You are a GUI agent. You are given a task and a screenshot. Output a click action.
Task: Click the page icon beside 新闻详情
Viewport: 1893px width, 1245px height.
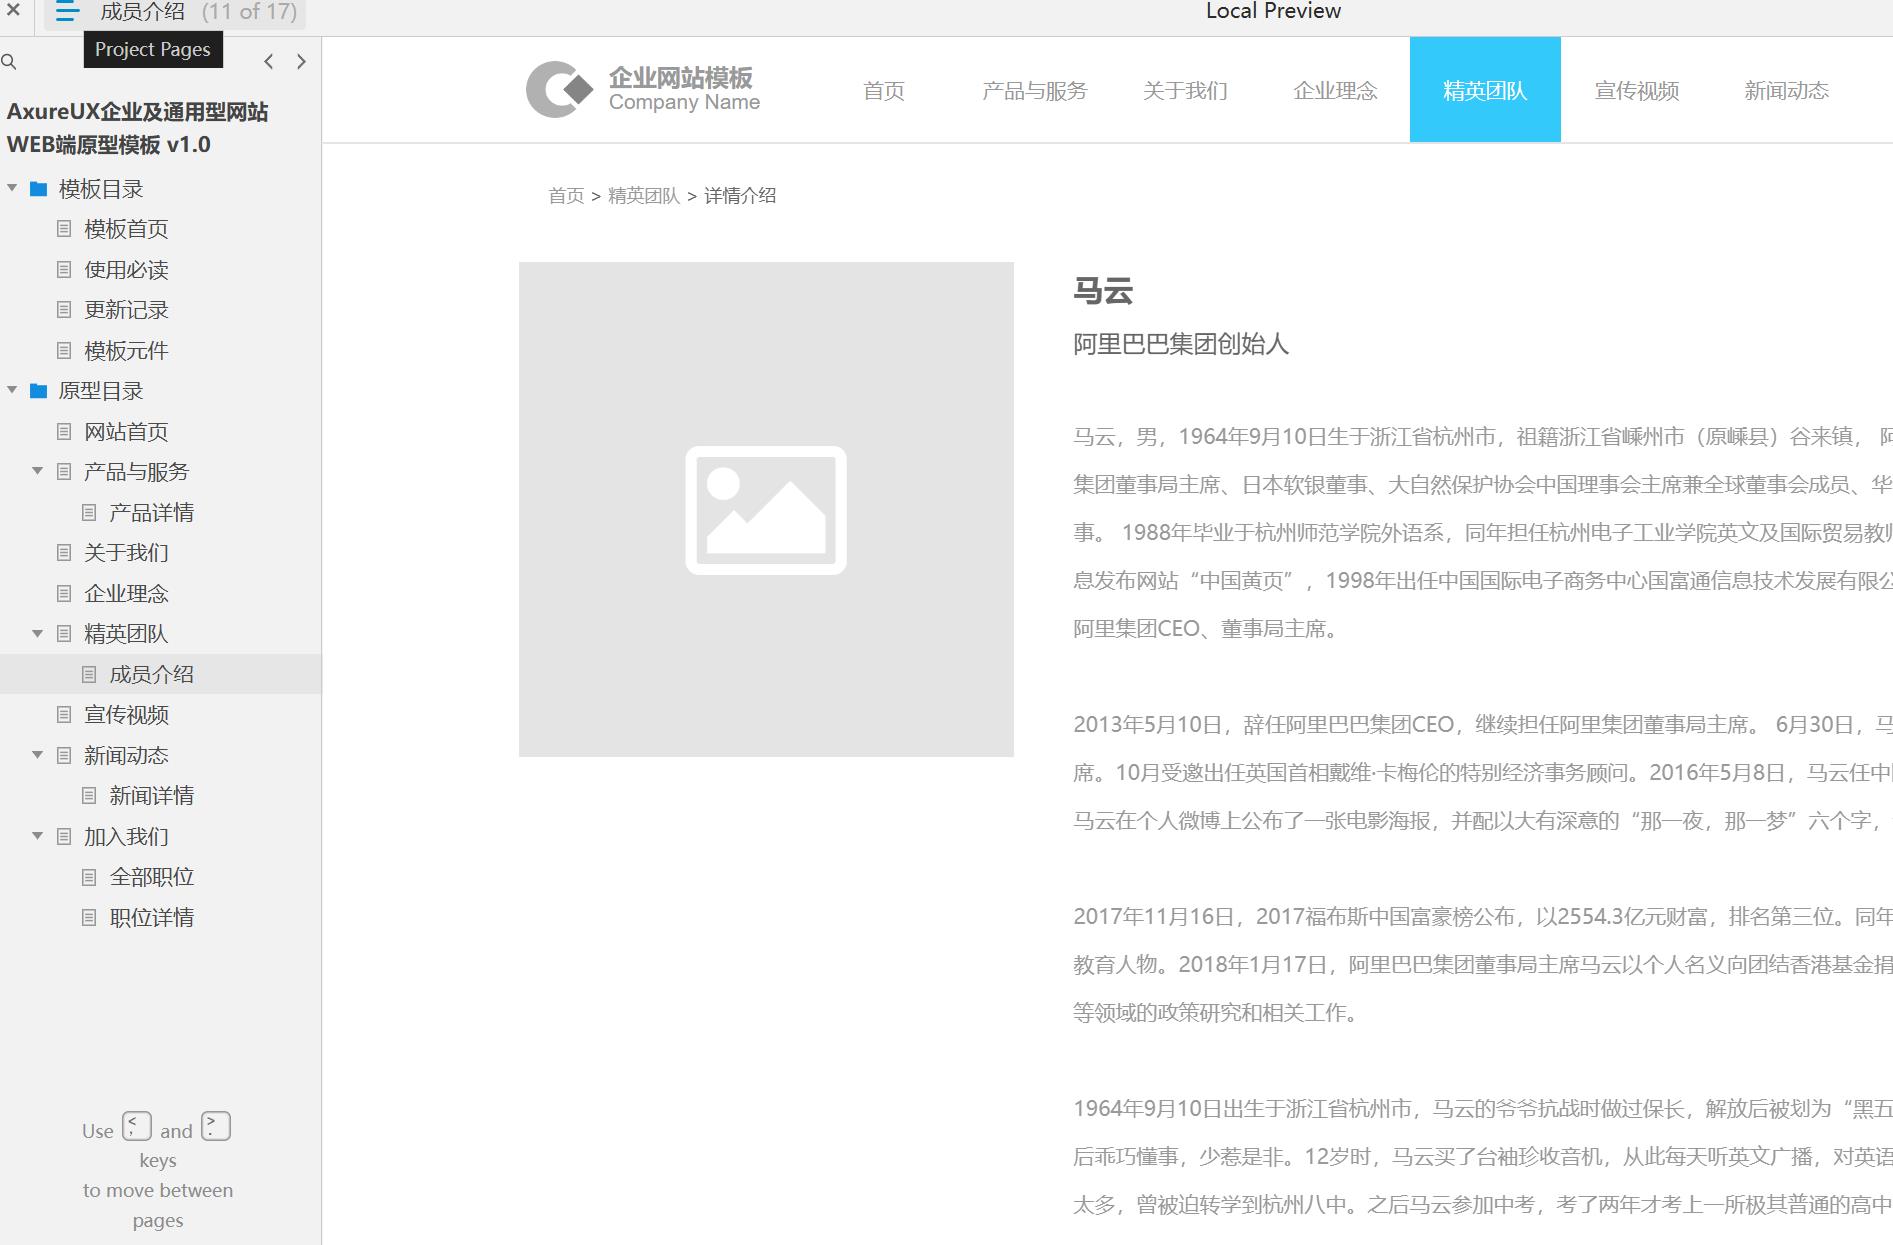89,796
